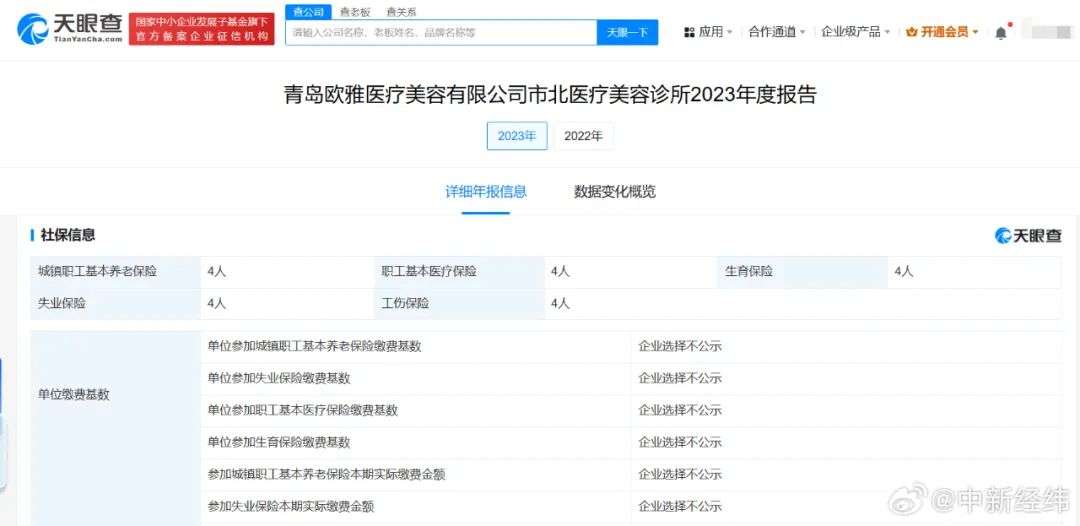This screenshot has width=1080, height=526.
Task: Switch to the 详细年报信息 tab
Action: (x=486, y=192)
